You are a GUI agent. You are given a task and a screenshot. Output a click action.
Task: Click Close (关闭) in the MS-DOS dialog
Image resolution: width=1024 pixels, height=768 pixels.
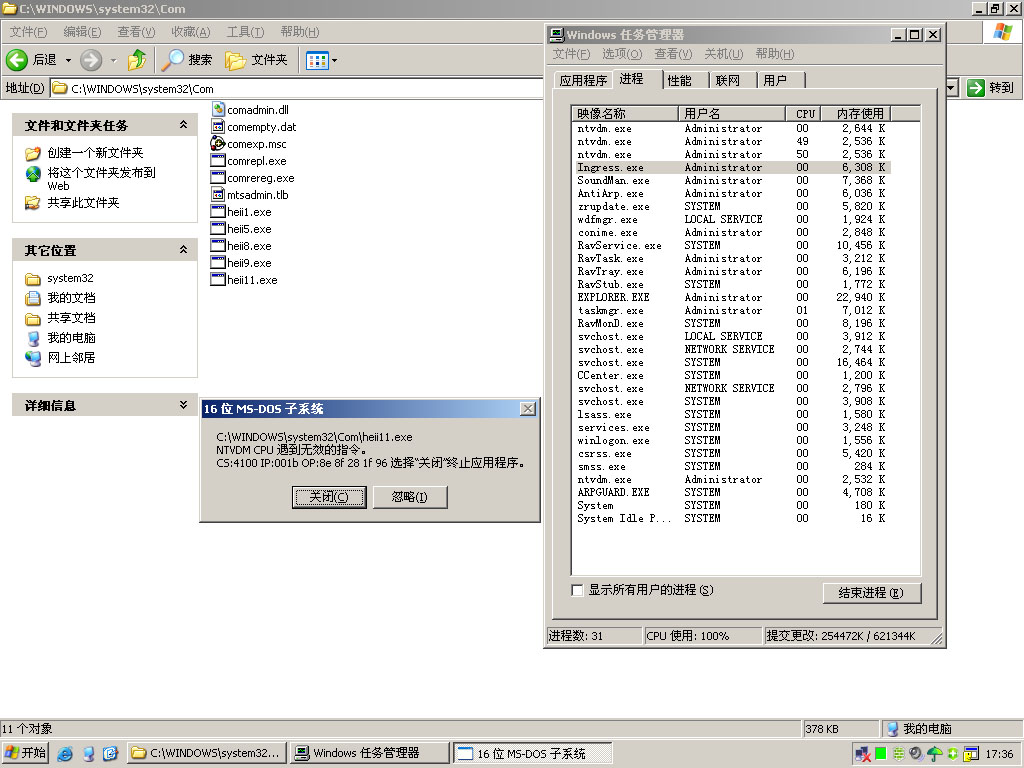click(x=329, y=497)
